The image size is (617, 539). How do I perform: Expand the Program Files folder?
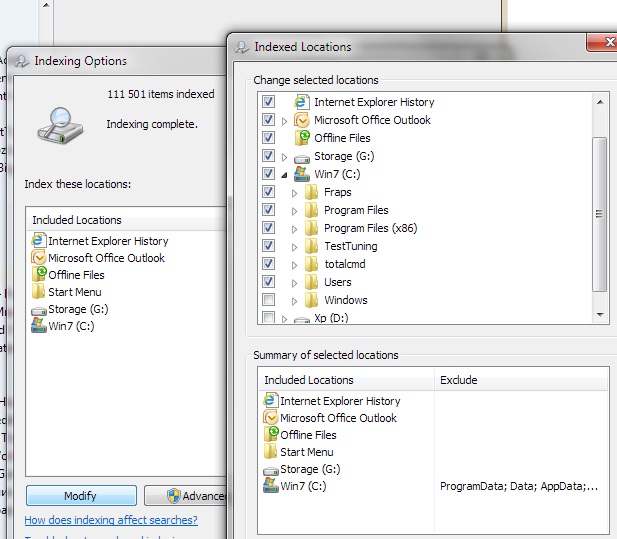point(294,211)
